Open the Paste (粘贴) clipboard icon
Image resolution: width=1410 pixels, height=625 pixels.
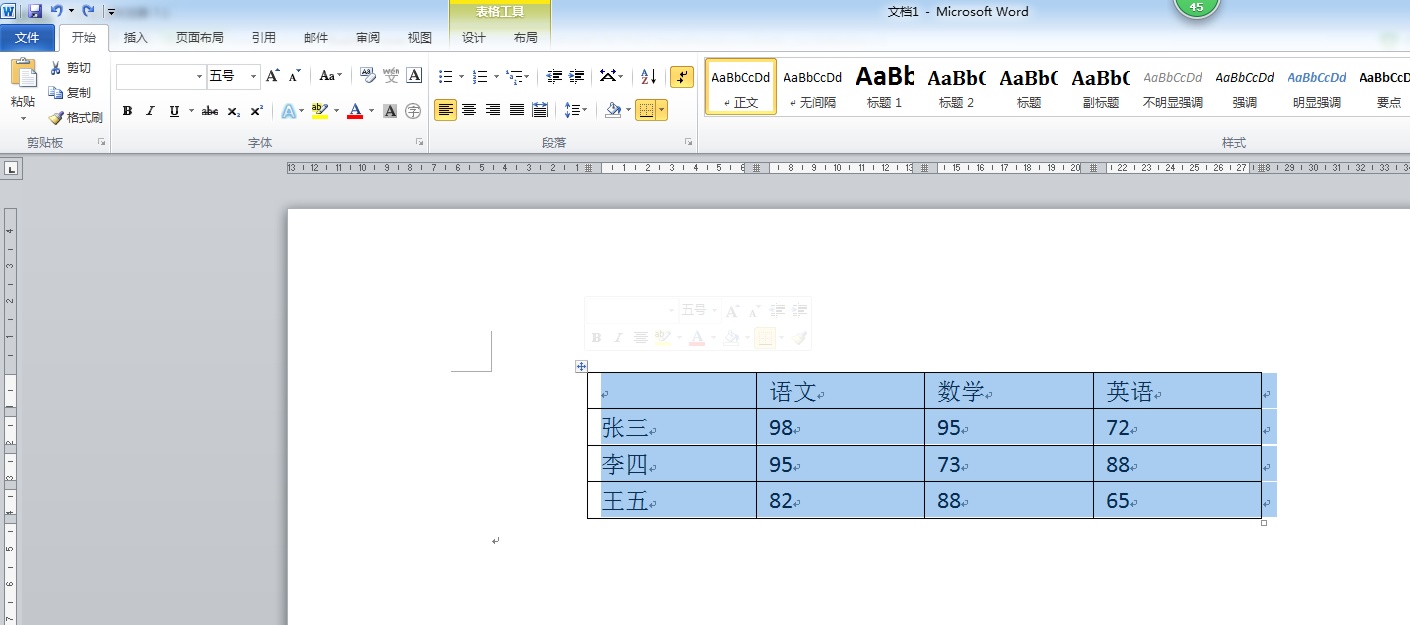click(22, 73)
